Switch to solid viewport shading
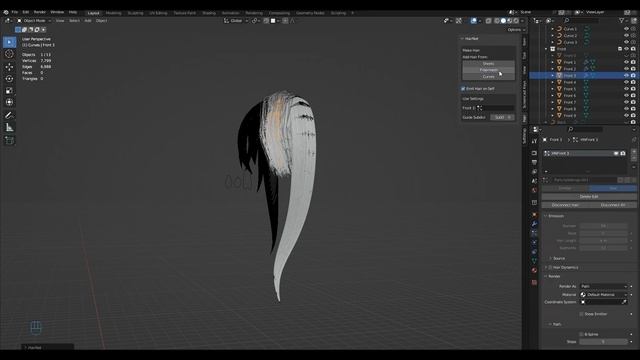 (x=503, y=20)
